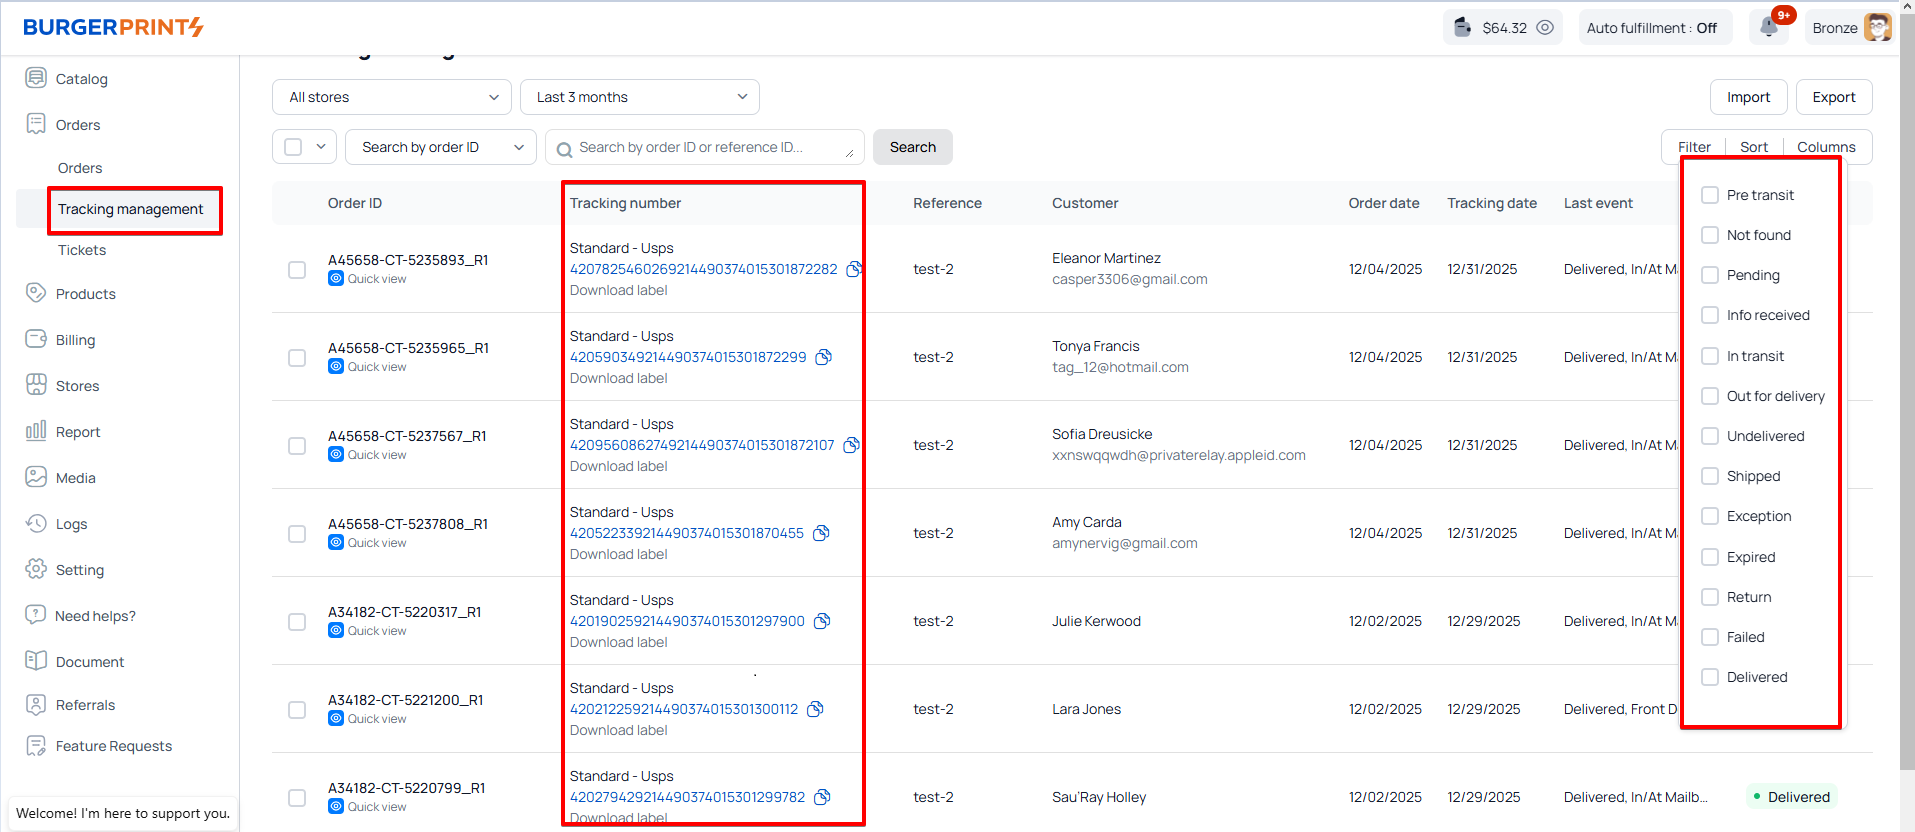
Task: Toggle balance visibility eye icon
Action: pyautogui.click(x=1545, y=28)
